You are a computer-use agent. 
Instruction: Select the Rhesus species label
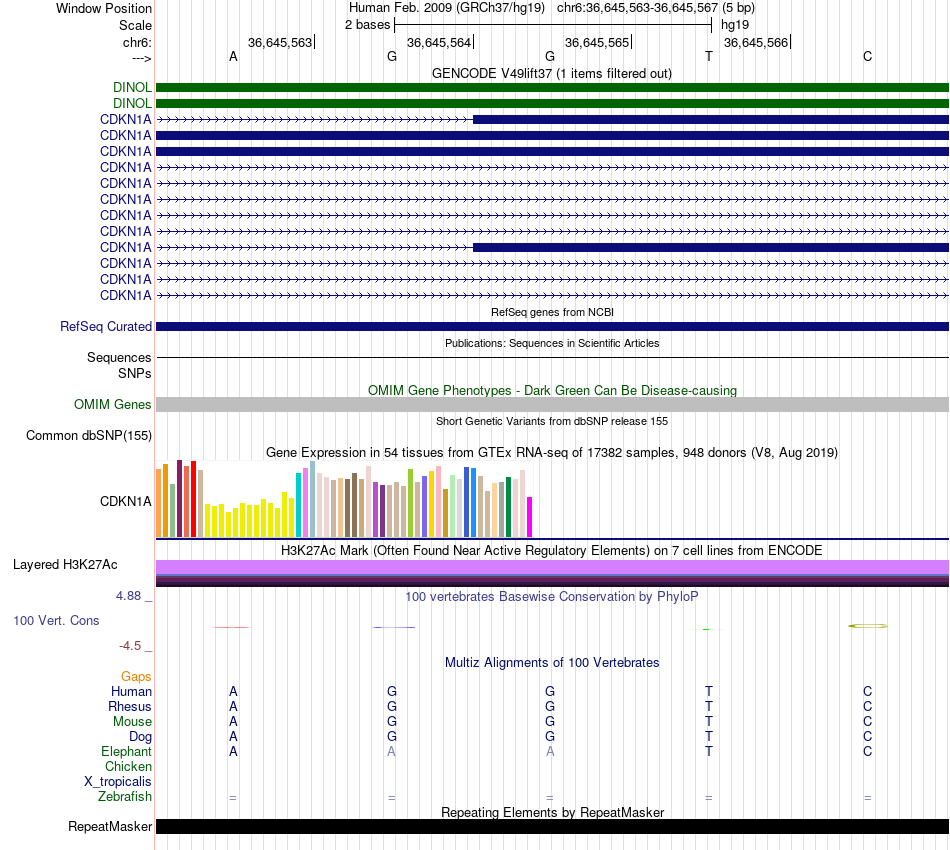click(130, 706)
